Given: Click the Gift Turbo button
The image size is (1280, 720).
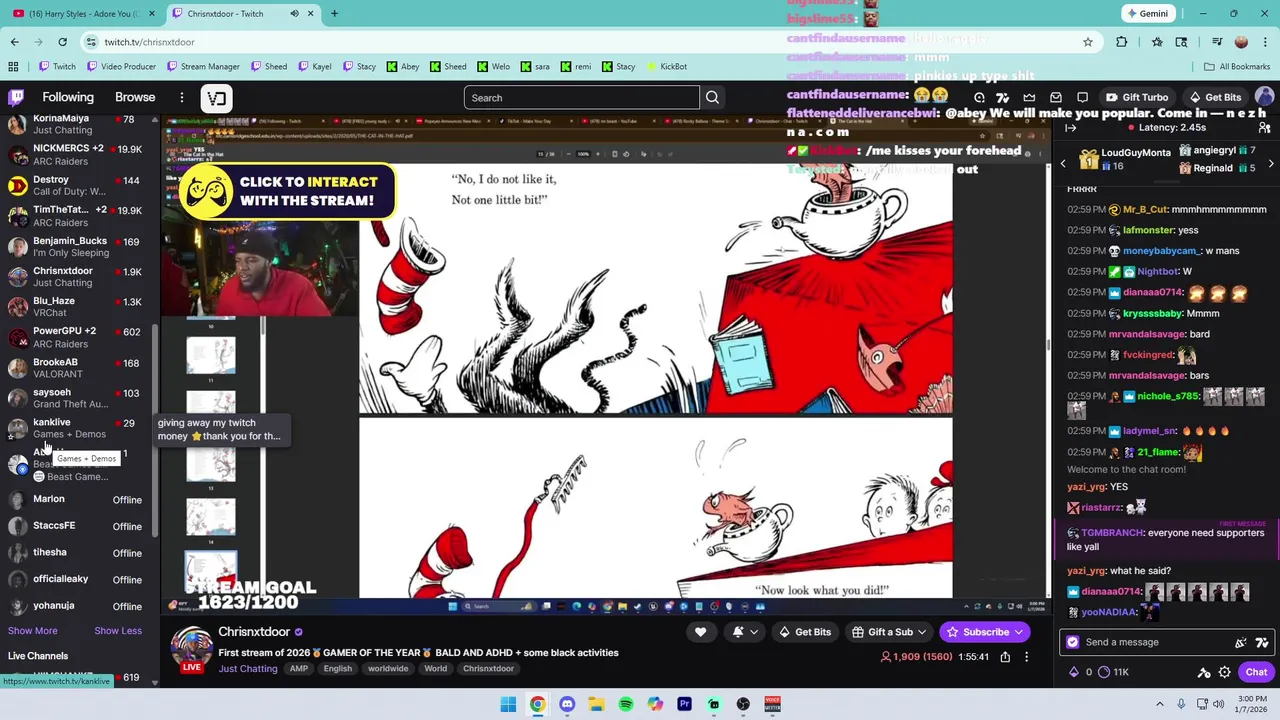Looking at the screenshot, I should tap(1137, 97).
